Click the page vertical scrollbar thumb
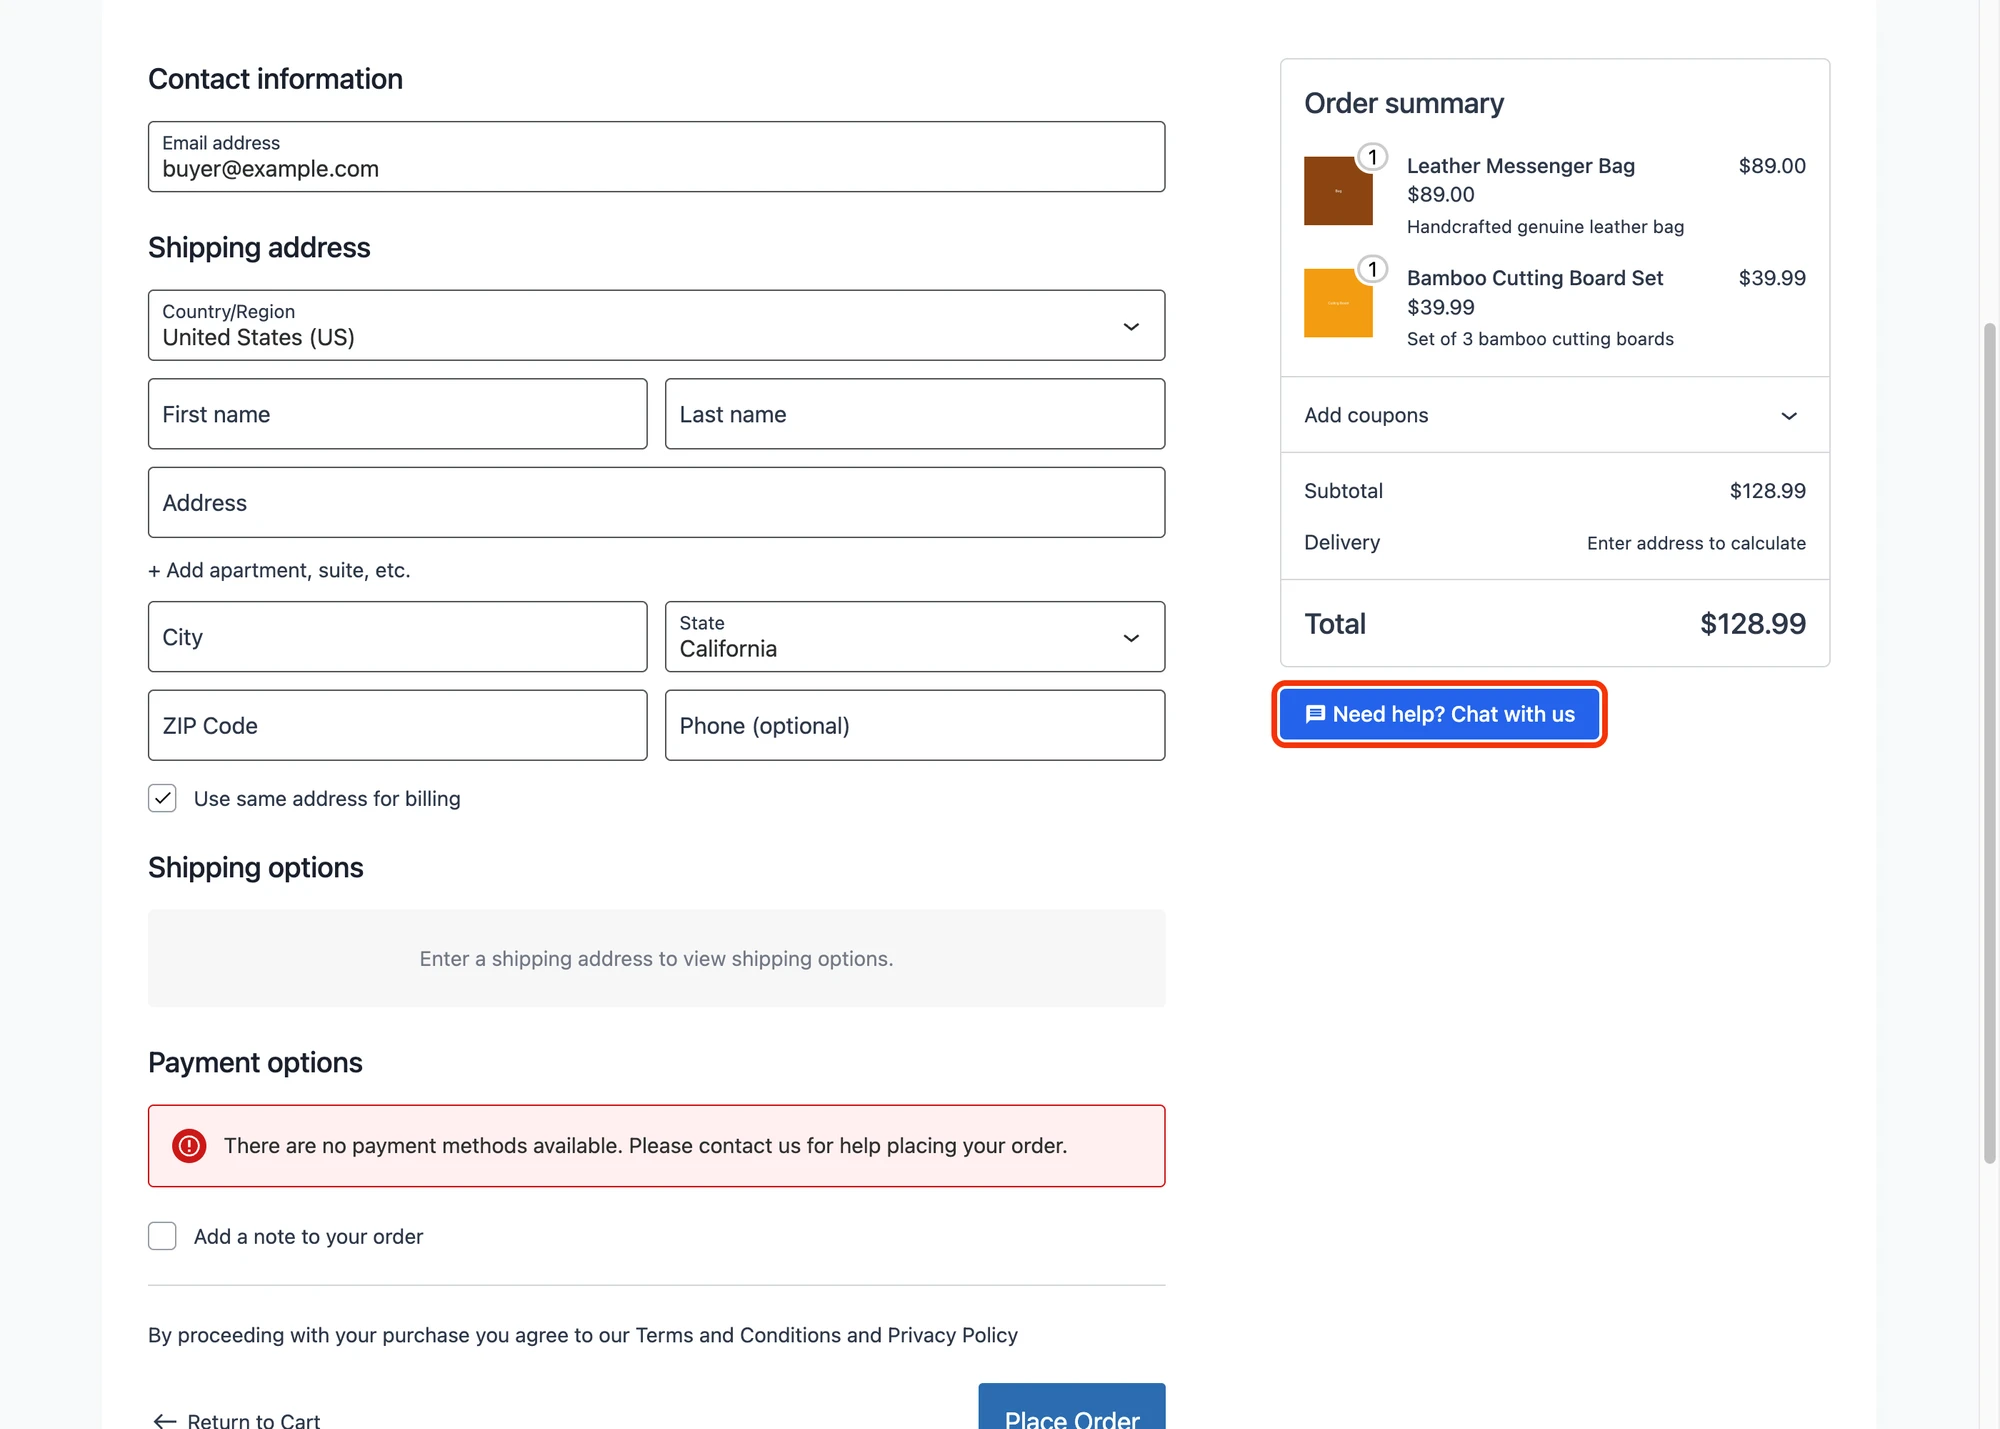 (1989, 743)
